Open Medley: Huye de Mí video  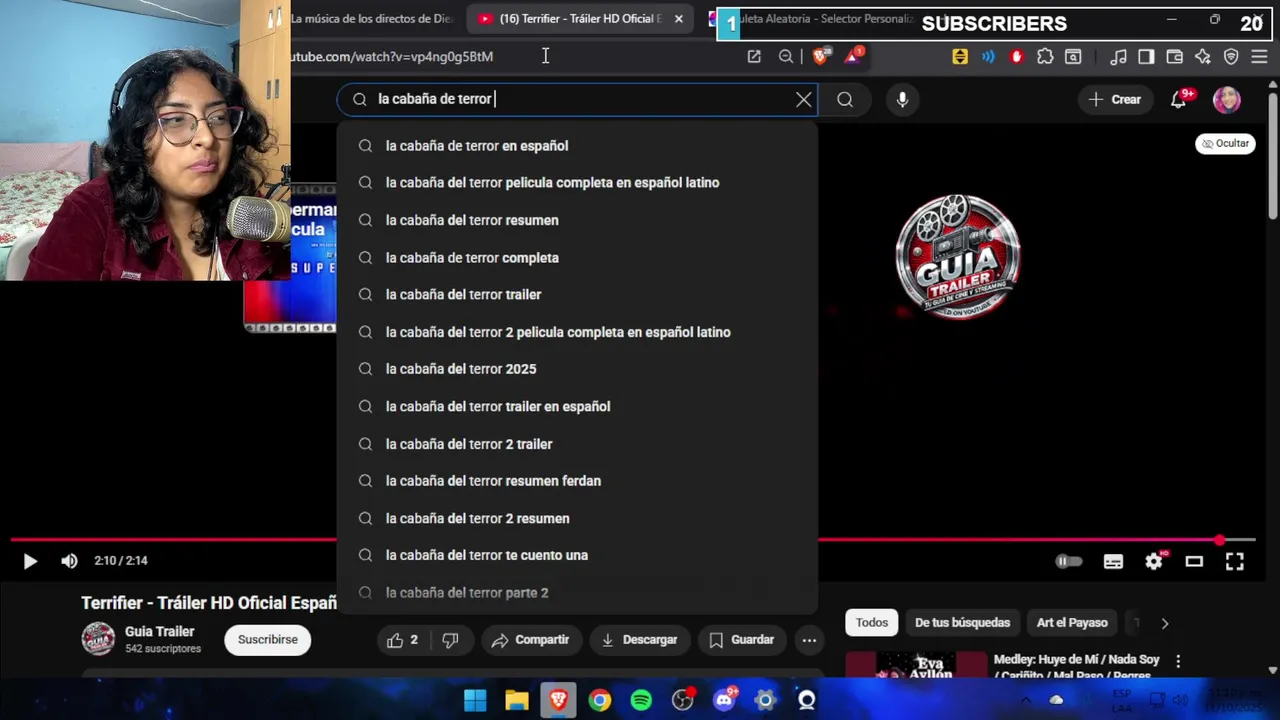[x=1076, y=667]
